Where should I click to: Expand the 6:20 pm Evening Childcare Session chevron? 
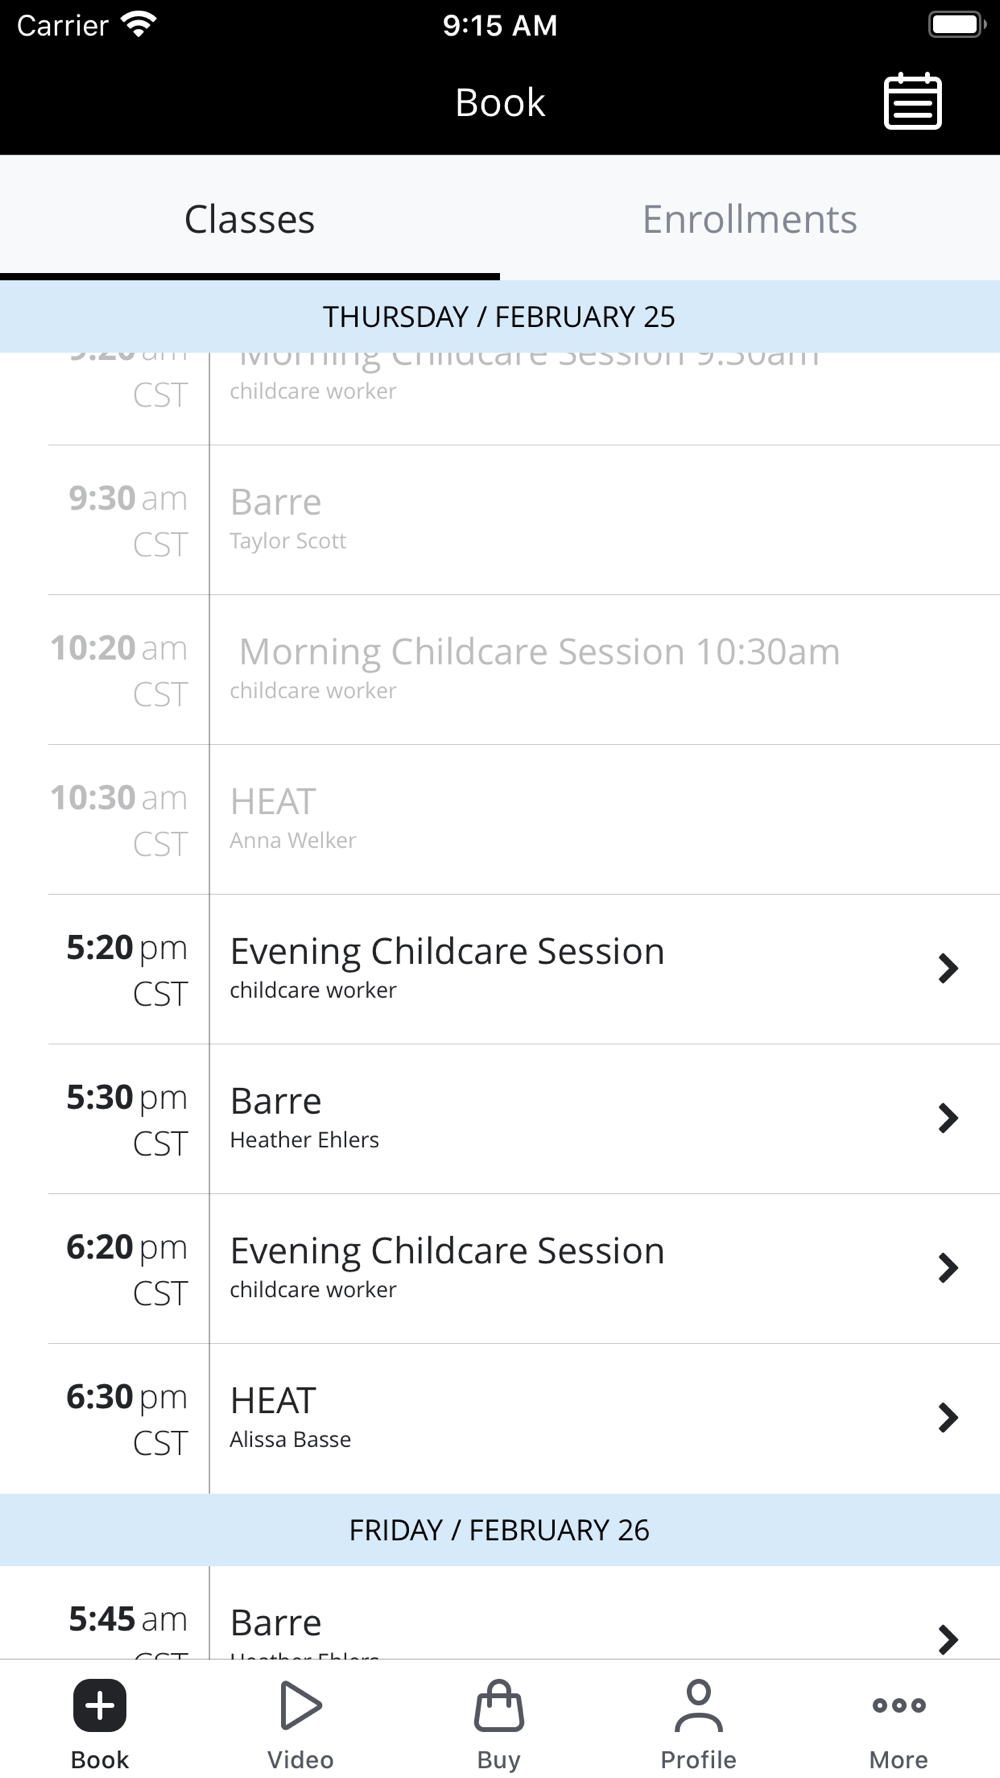[948, 1268]
